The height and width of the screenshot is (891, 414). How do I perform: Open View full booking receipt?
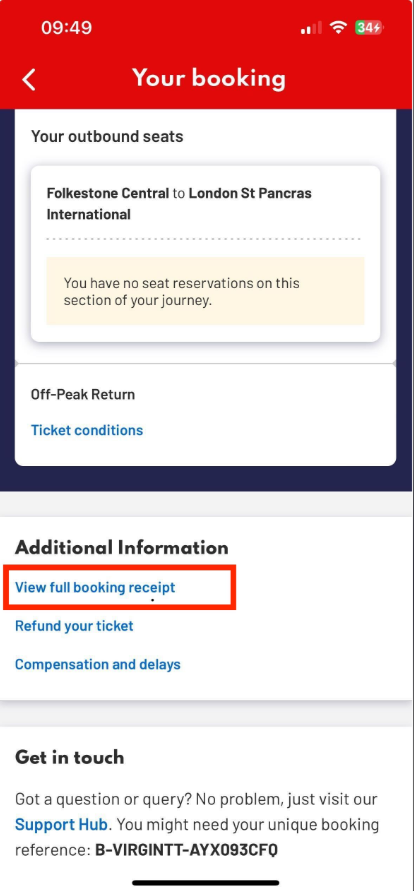(x=95, y=587)
